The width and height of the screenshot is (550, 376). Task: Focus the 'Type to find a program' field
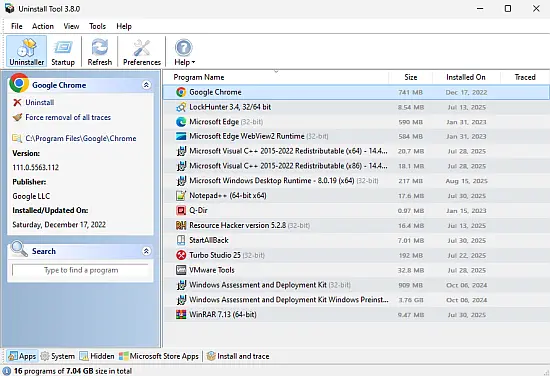(81, 270)
